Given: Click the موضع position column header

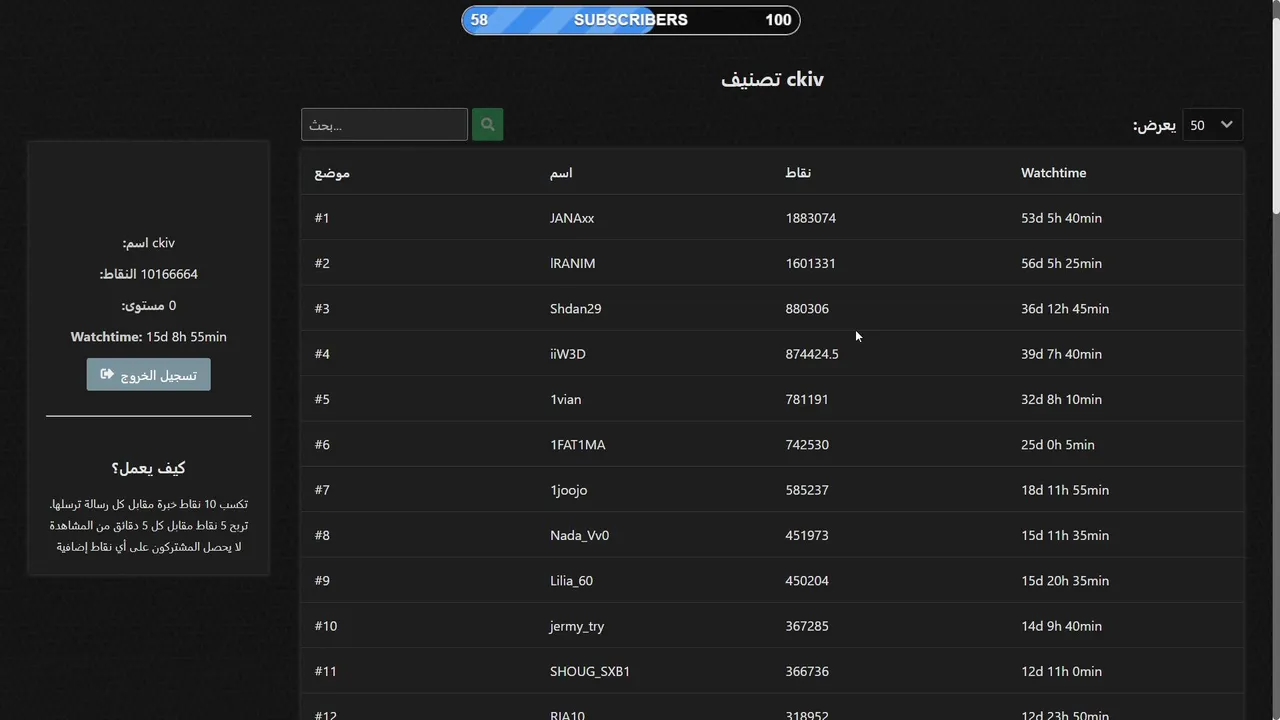Looking at the screenshot, I should click(332, 173).
